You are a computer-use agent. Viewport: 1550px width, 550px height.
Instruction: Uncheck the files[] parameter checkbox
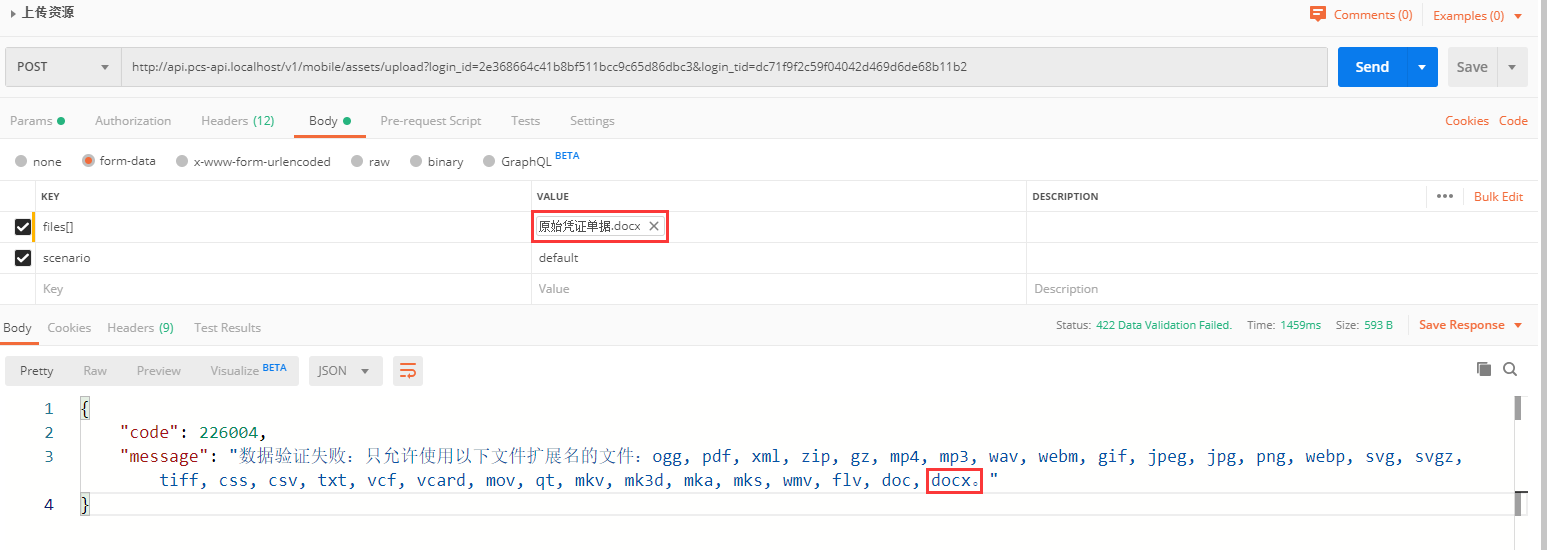coord(23,227)
